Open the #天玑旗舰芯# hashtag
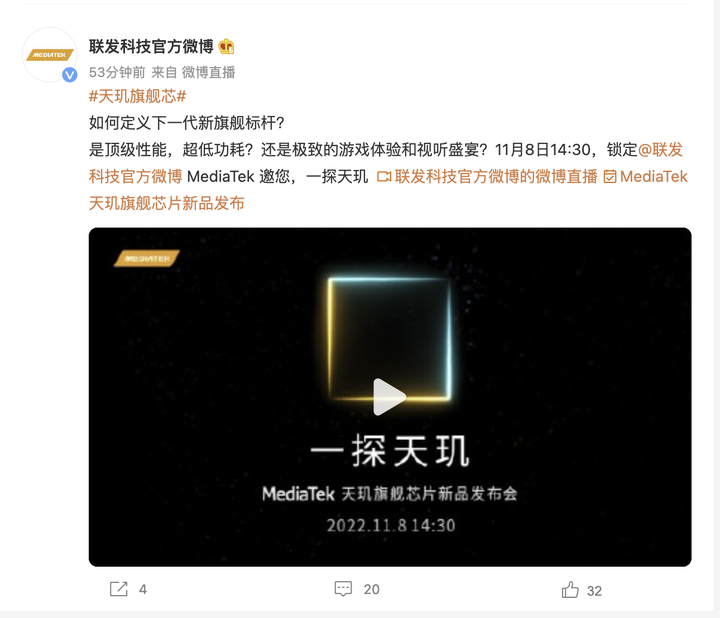Viewport: 720px width, 618px height. [137, 96]
